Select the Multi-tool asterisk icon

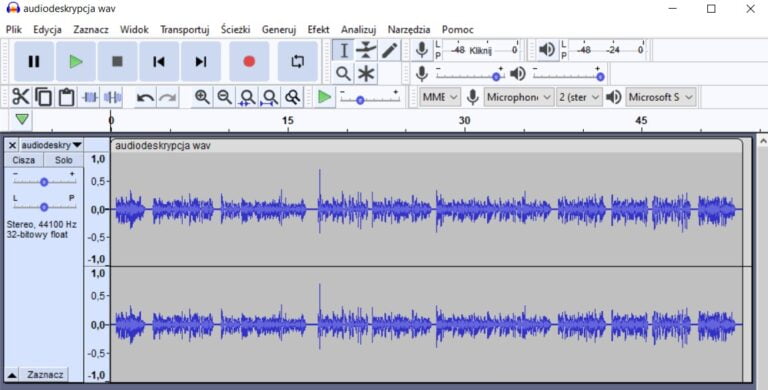(x=366, y=74)
